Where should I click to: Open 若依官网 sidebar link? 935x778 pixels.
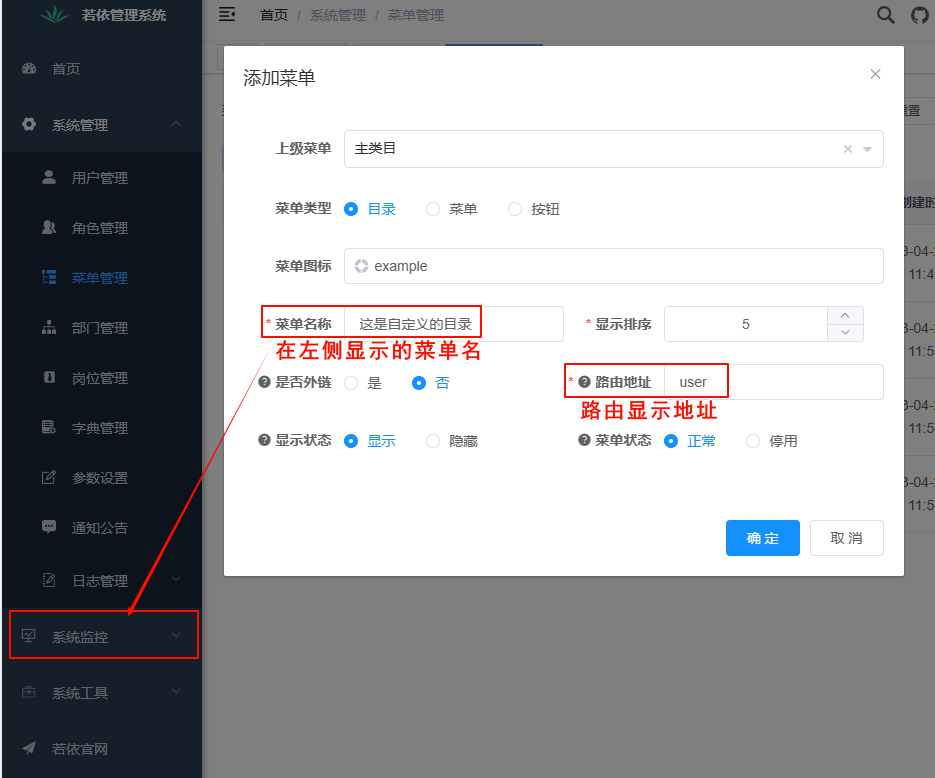point(102,749)
